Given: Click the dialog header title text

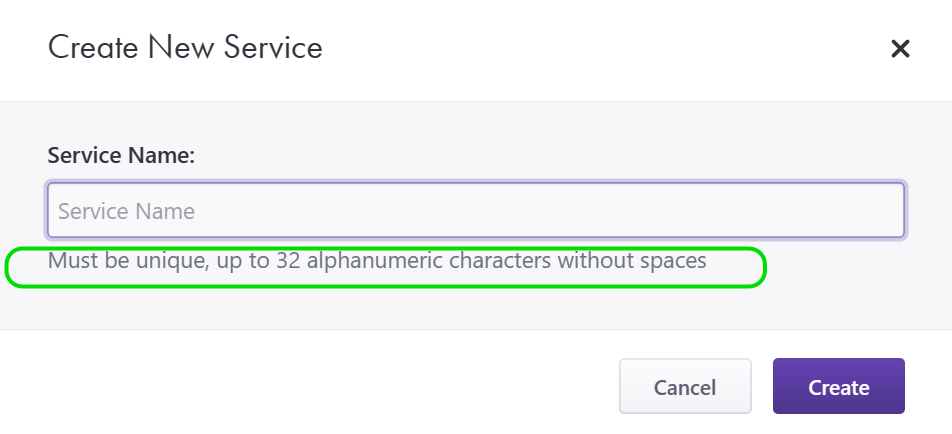Looking at the screenshot, I should (185, 47).
